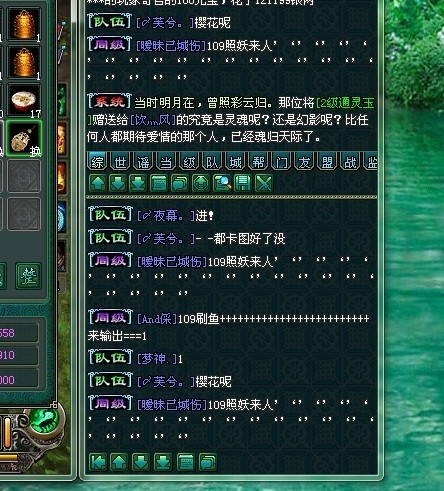Image resolution: width=444 pixels, height=491 pixels.
Task: Open the speech bubbles icon in the lower toolbar
Action: click(207, 462)
